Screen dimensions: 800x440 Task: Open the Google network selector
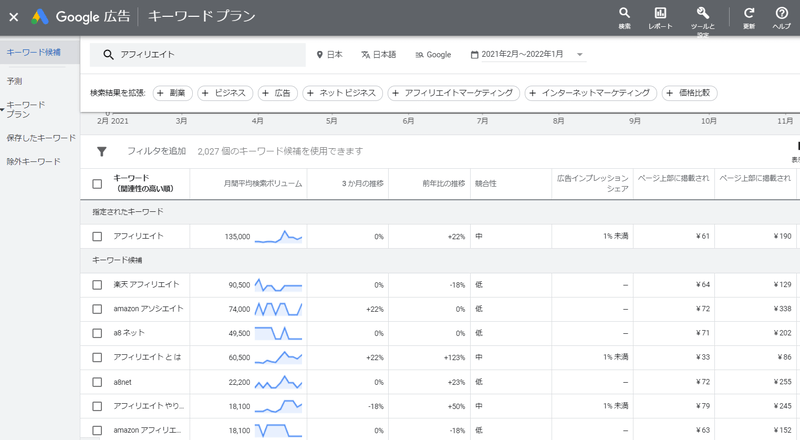coord(433,55)
